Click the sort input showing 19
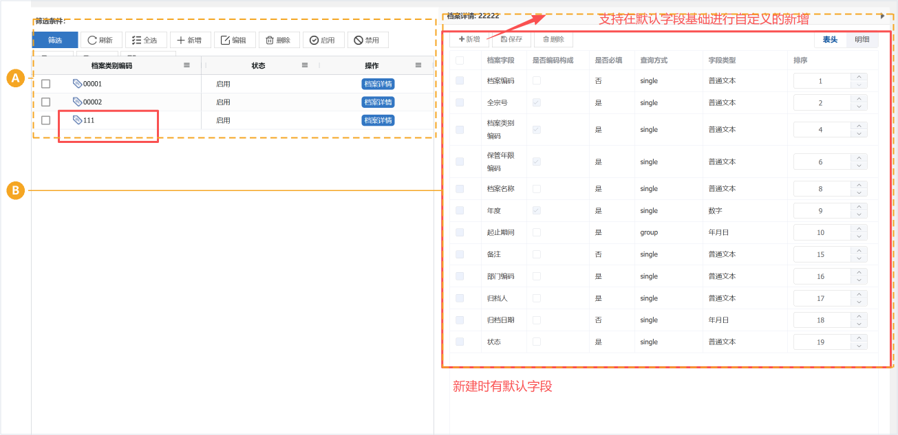Viewport: 898px width, 435px height. point(821,342)
